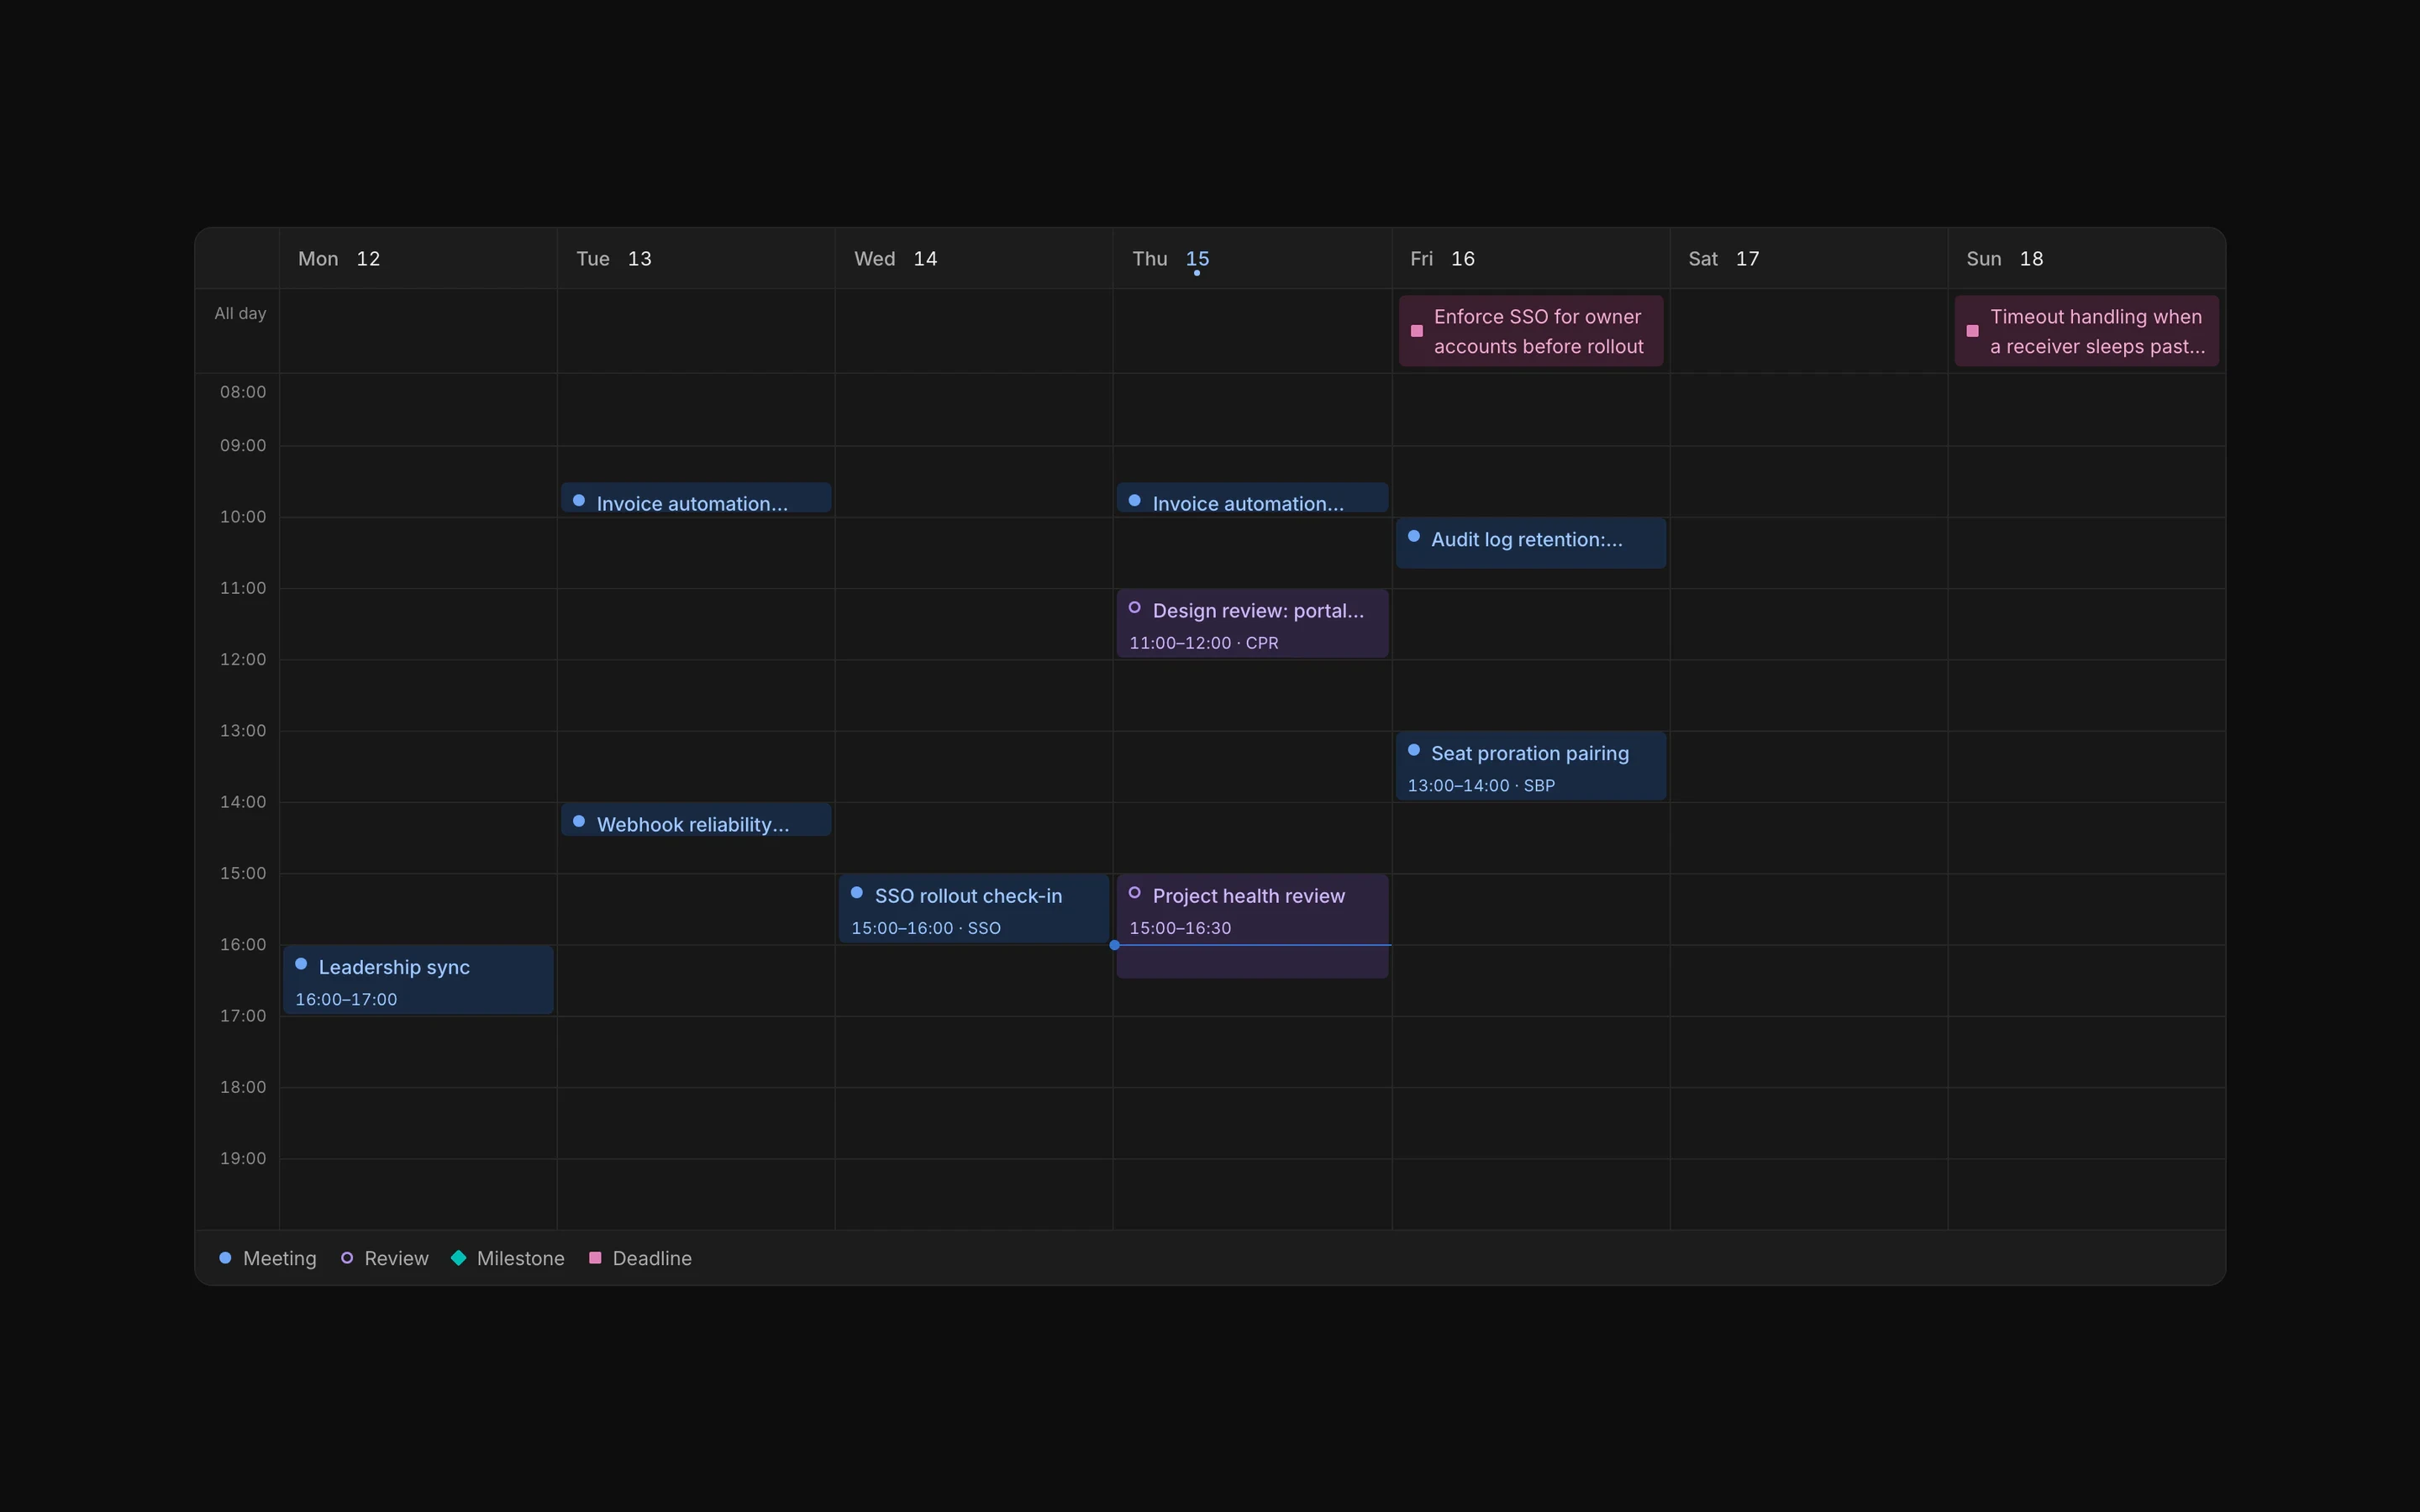The image size is (2420, 1512).
Task: Open the Project health review event
Action: pyautogui.click(x=1252, y=927)
